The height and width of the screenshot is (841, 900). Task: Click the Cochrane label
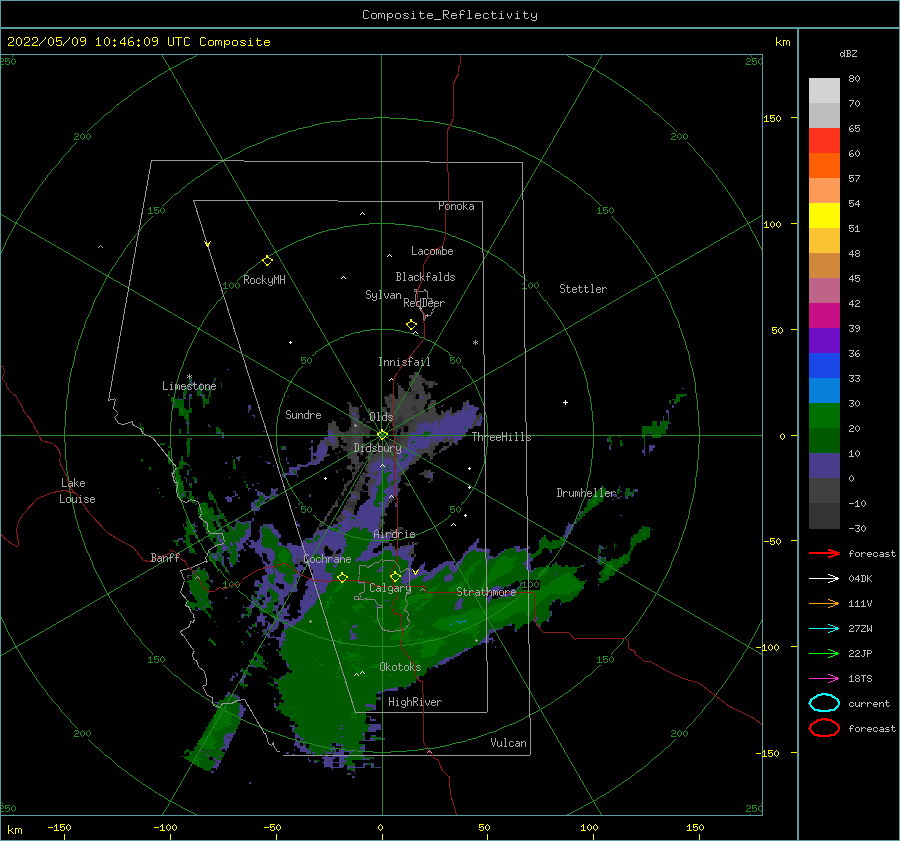(327, 559)
